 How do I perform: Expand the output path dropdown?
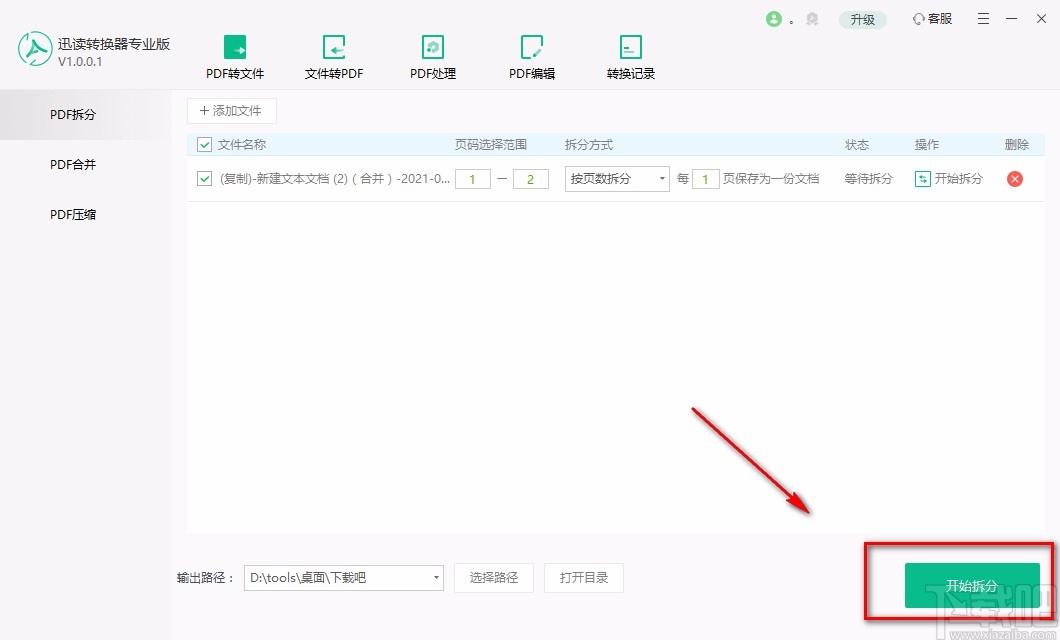[x=435, y=578]
